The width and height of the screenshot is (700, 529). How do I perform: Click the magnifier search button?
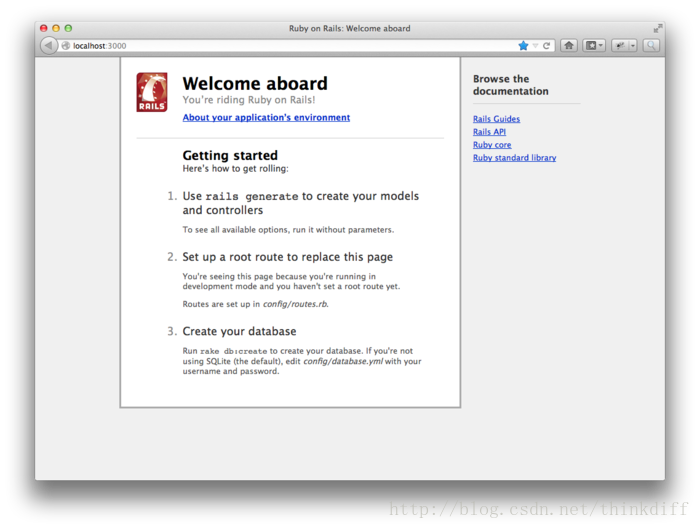pos(651,46)
